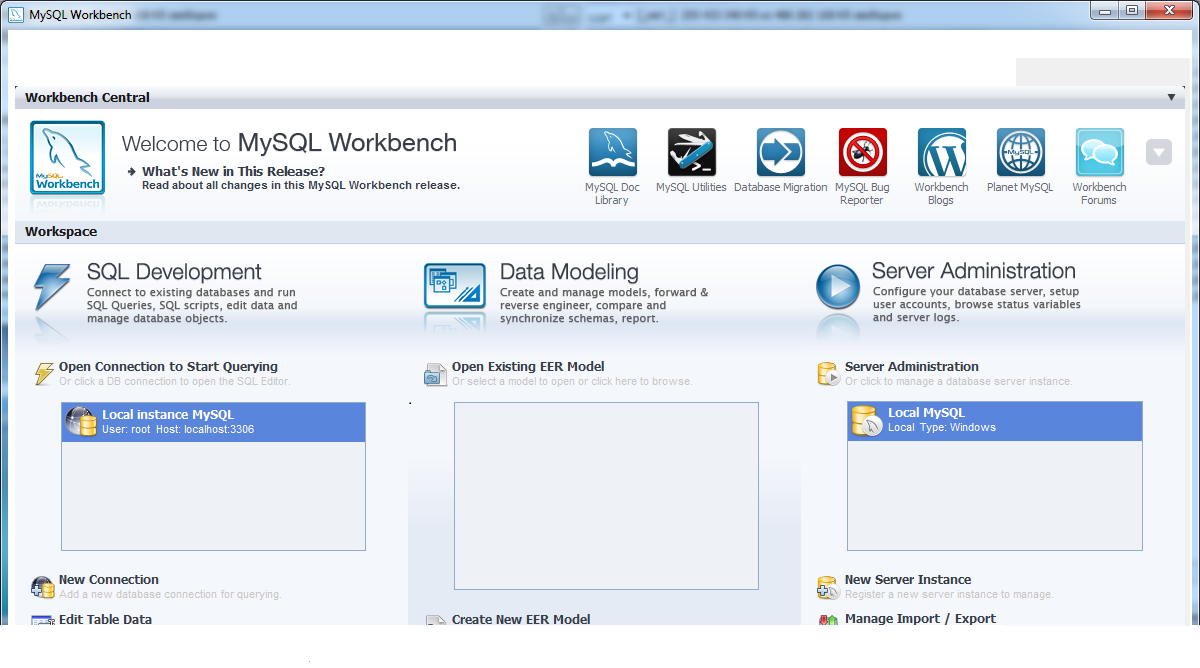Click the Workbench Central header title

[x=87, y=98]
